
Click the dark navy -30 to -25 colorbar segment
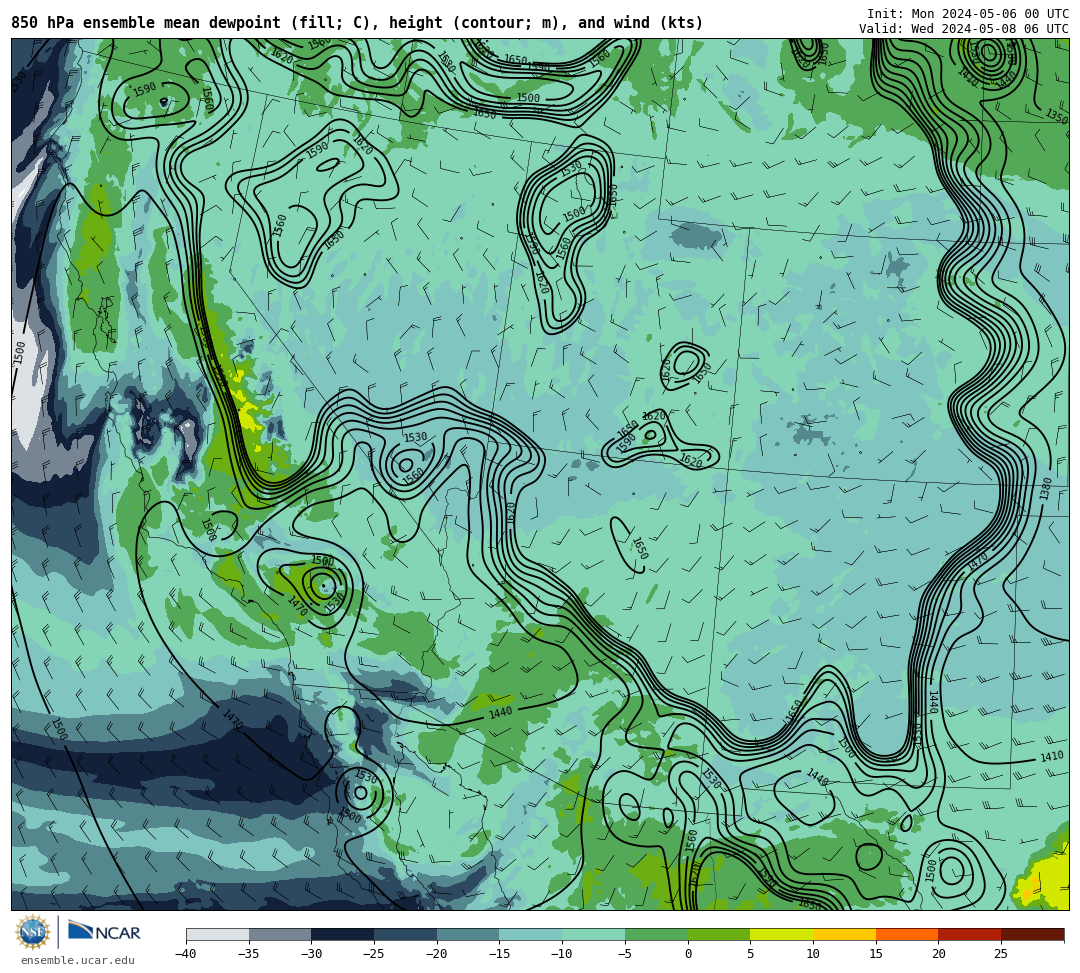point(343,934)
